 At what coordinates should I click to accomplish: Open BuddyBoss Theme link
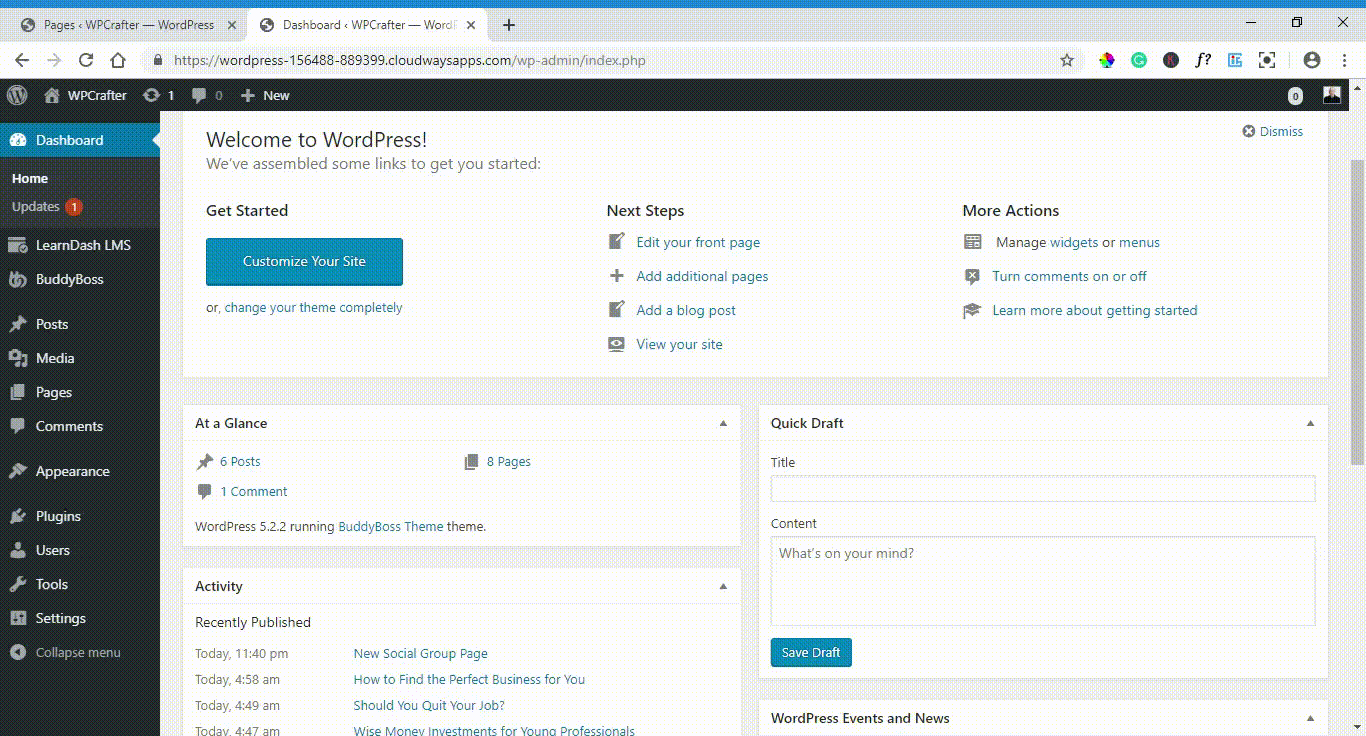click(x=391, y=526)
